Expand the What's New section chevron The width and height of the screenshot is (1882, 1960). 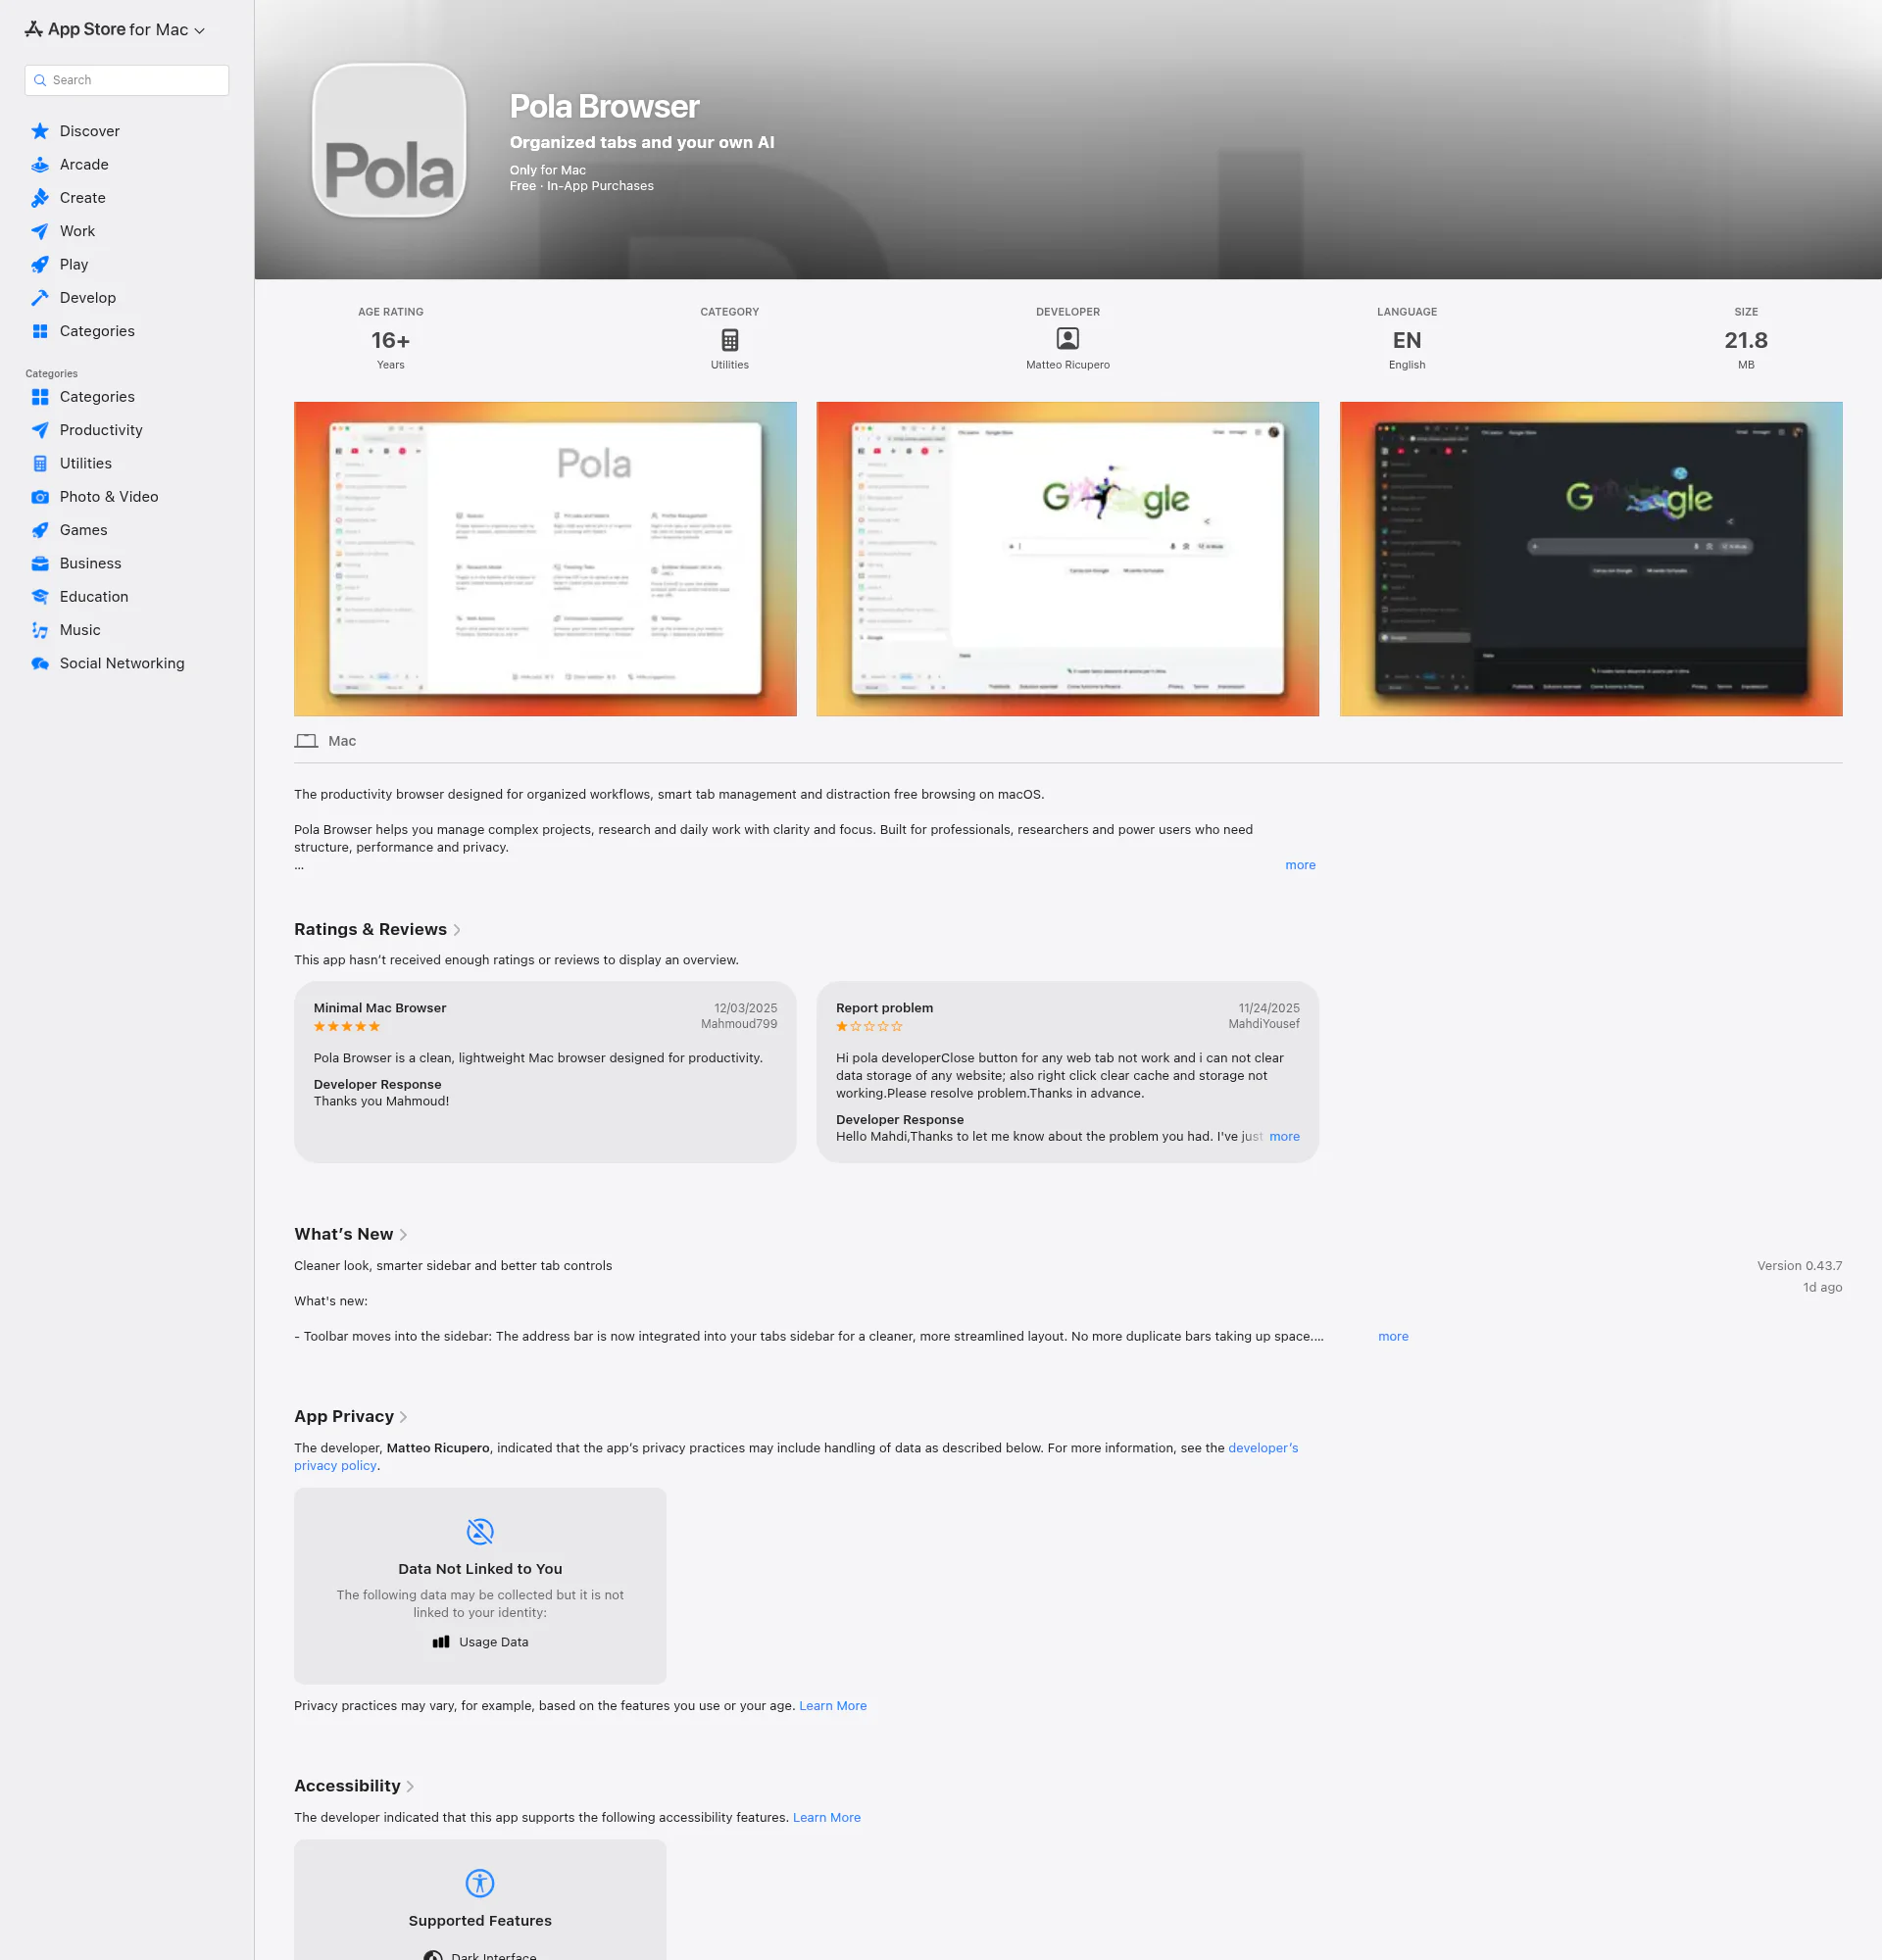tap(403, 1235)
